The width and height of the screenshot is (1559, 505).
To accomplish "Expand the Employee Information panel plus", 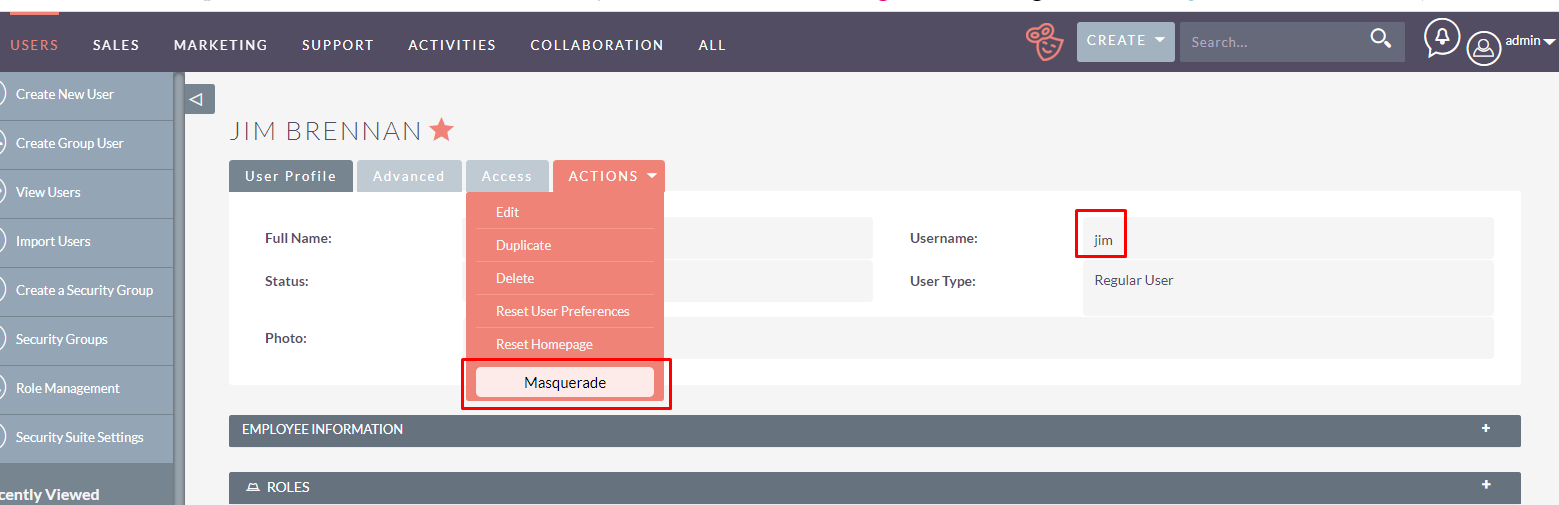I will (1486, 428).
